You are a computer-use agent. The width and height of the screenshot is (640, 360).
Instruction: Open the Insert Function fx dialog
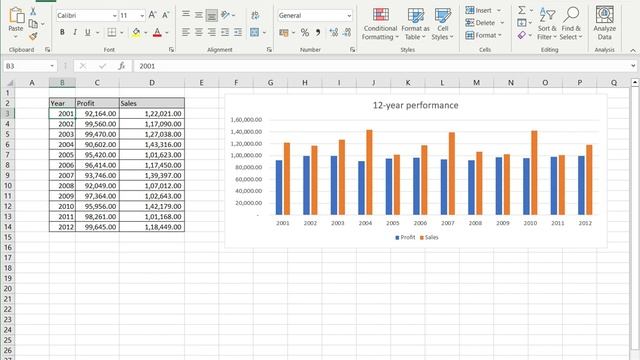[121, 66]
